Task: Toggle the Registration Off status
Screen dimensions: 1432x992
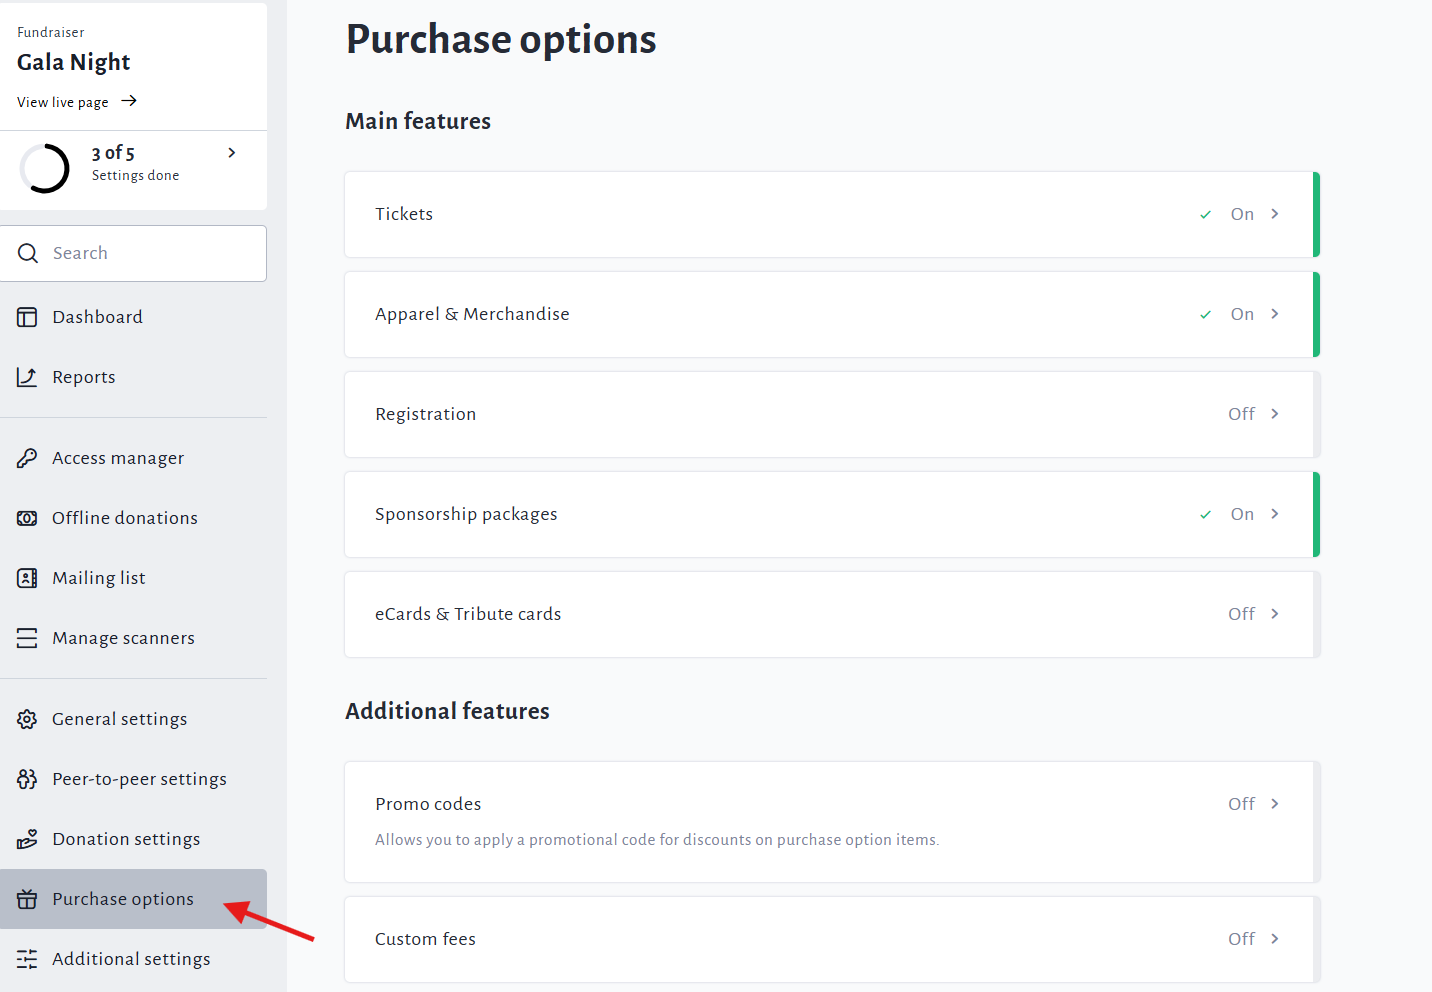Action: pyautogui.click(x=1241, y=414)
